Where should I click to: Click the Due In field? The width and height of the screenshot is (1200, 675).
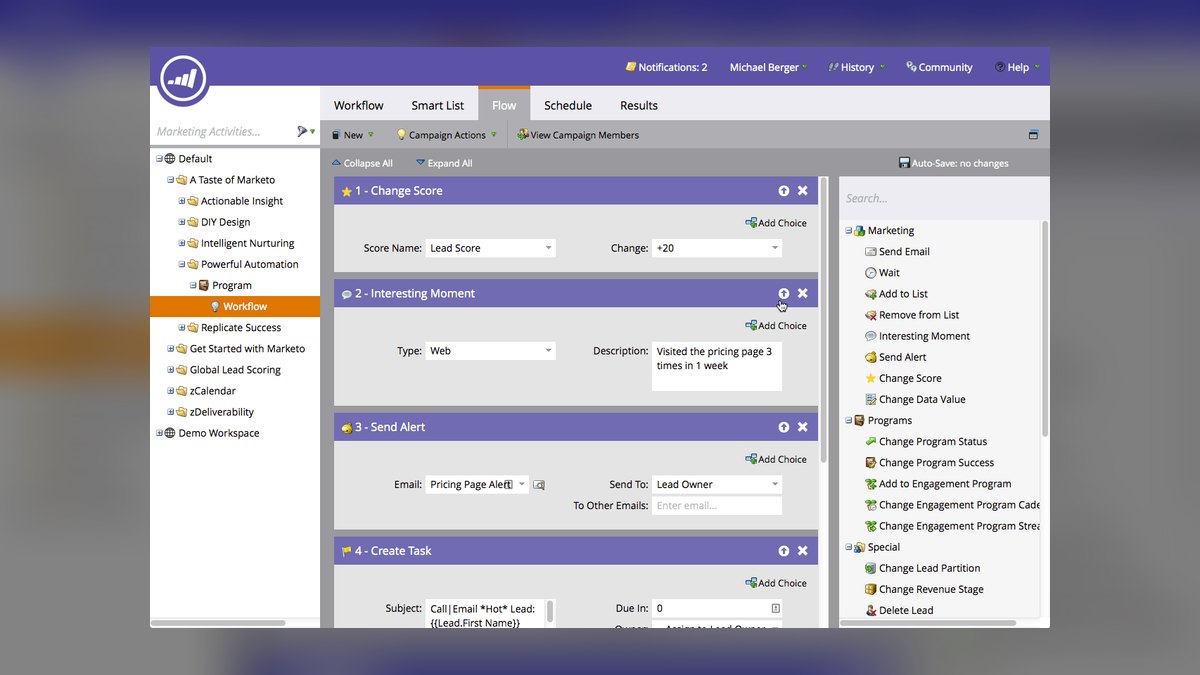[x=717, y=608]
